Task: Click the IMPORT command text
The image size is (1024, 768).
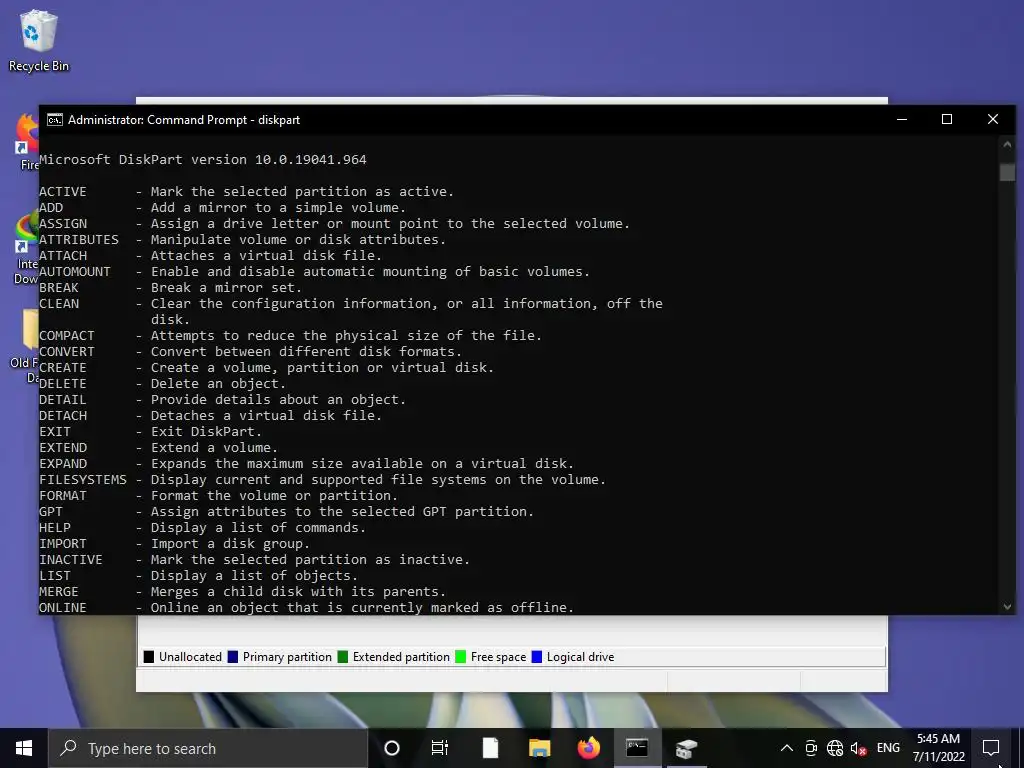Action: pyautogui.click(x=63, y=544)
